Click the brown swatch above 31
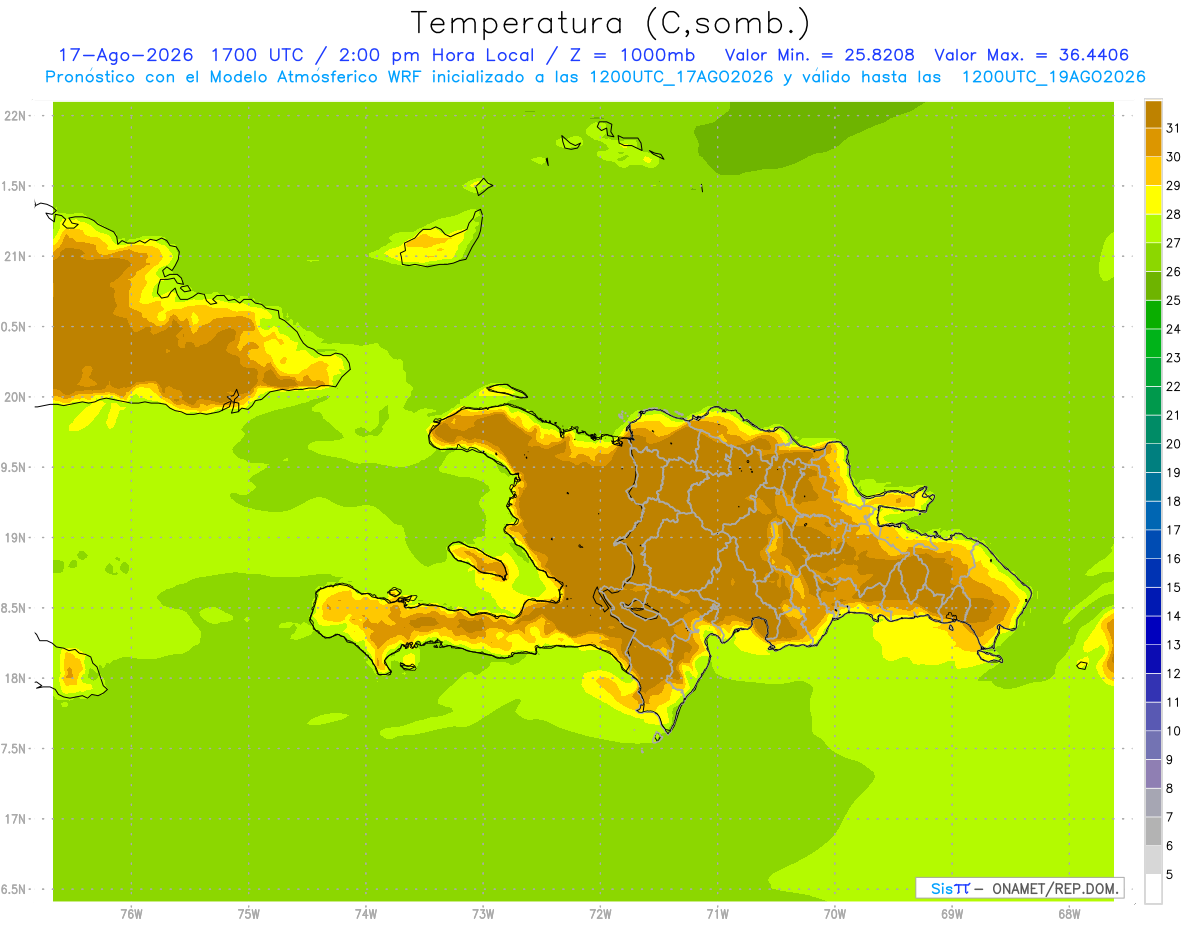 click(x=1153, y=114)
